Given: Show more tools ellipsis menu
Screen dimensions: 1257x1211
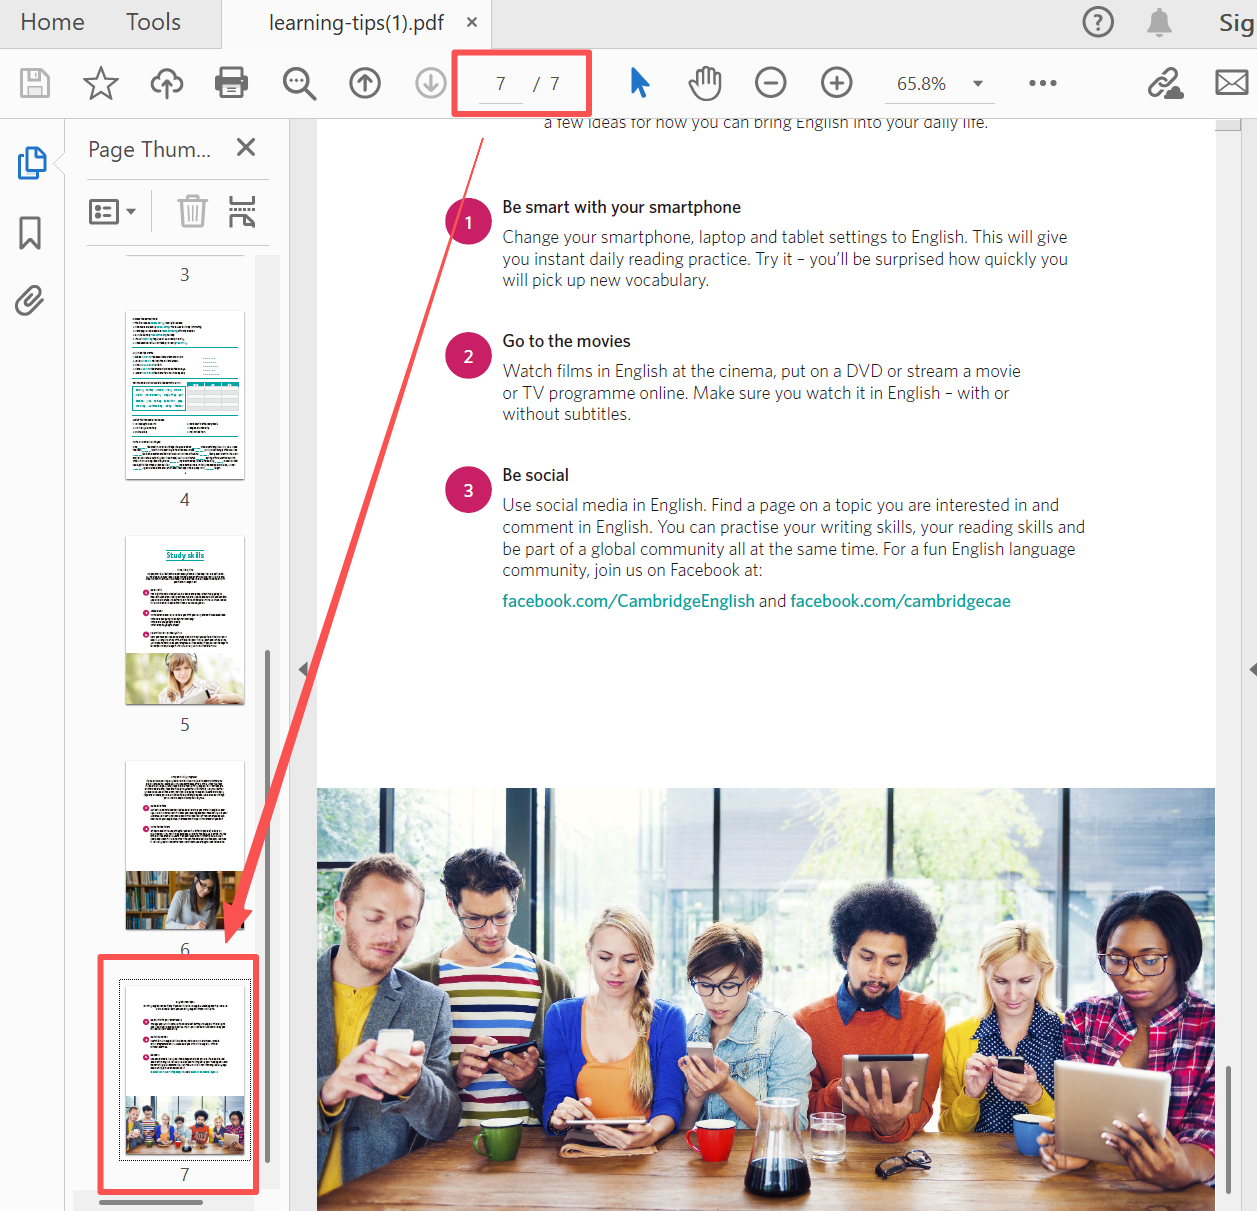Looking at the screenshot, I should 1042,83.
